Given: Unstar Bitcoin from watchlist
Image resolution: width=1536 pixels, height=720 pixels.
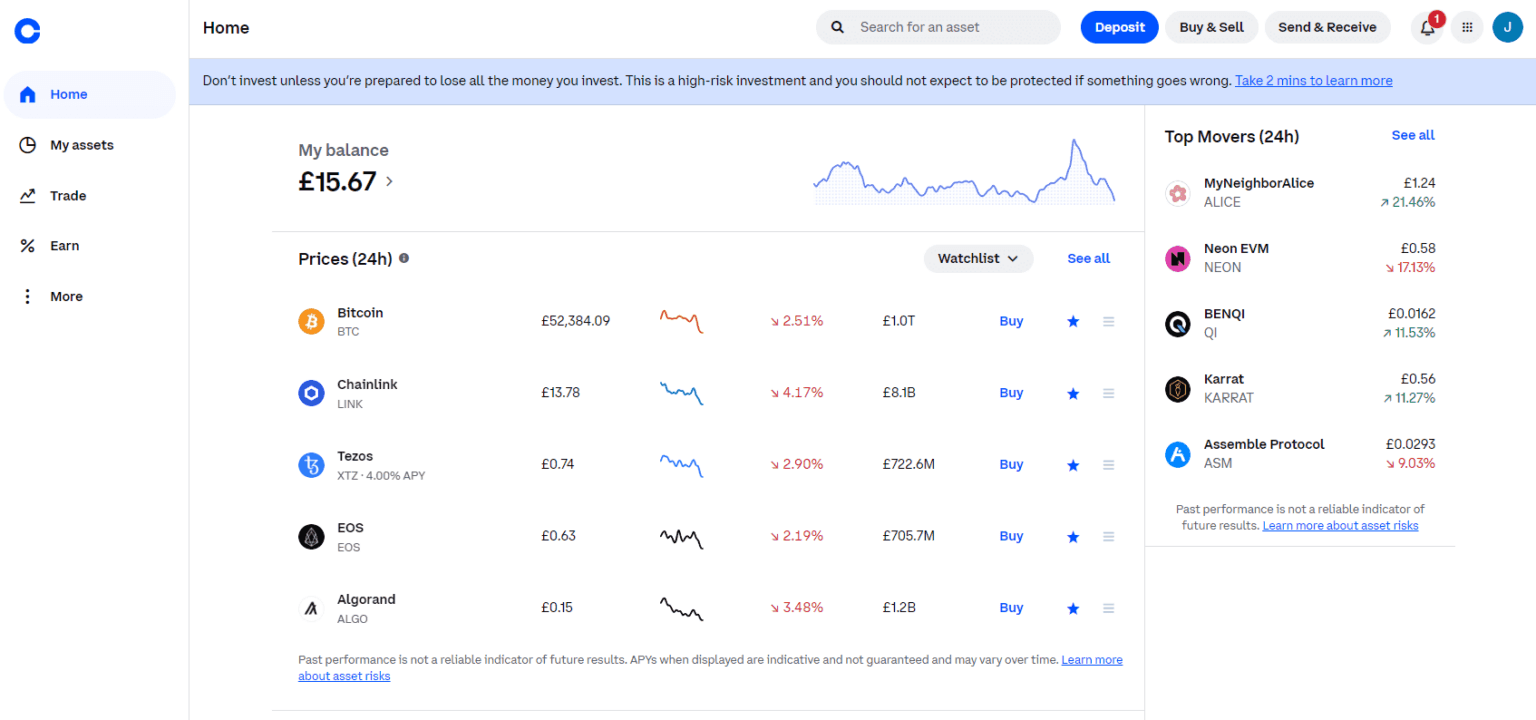Looking at the screenshot, I should (1073, 321).
